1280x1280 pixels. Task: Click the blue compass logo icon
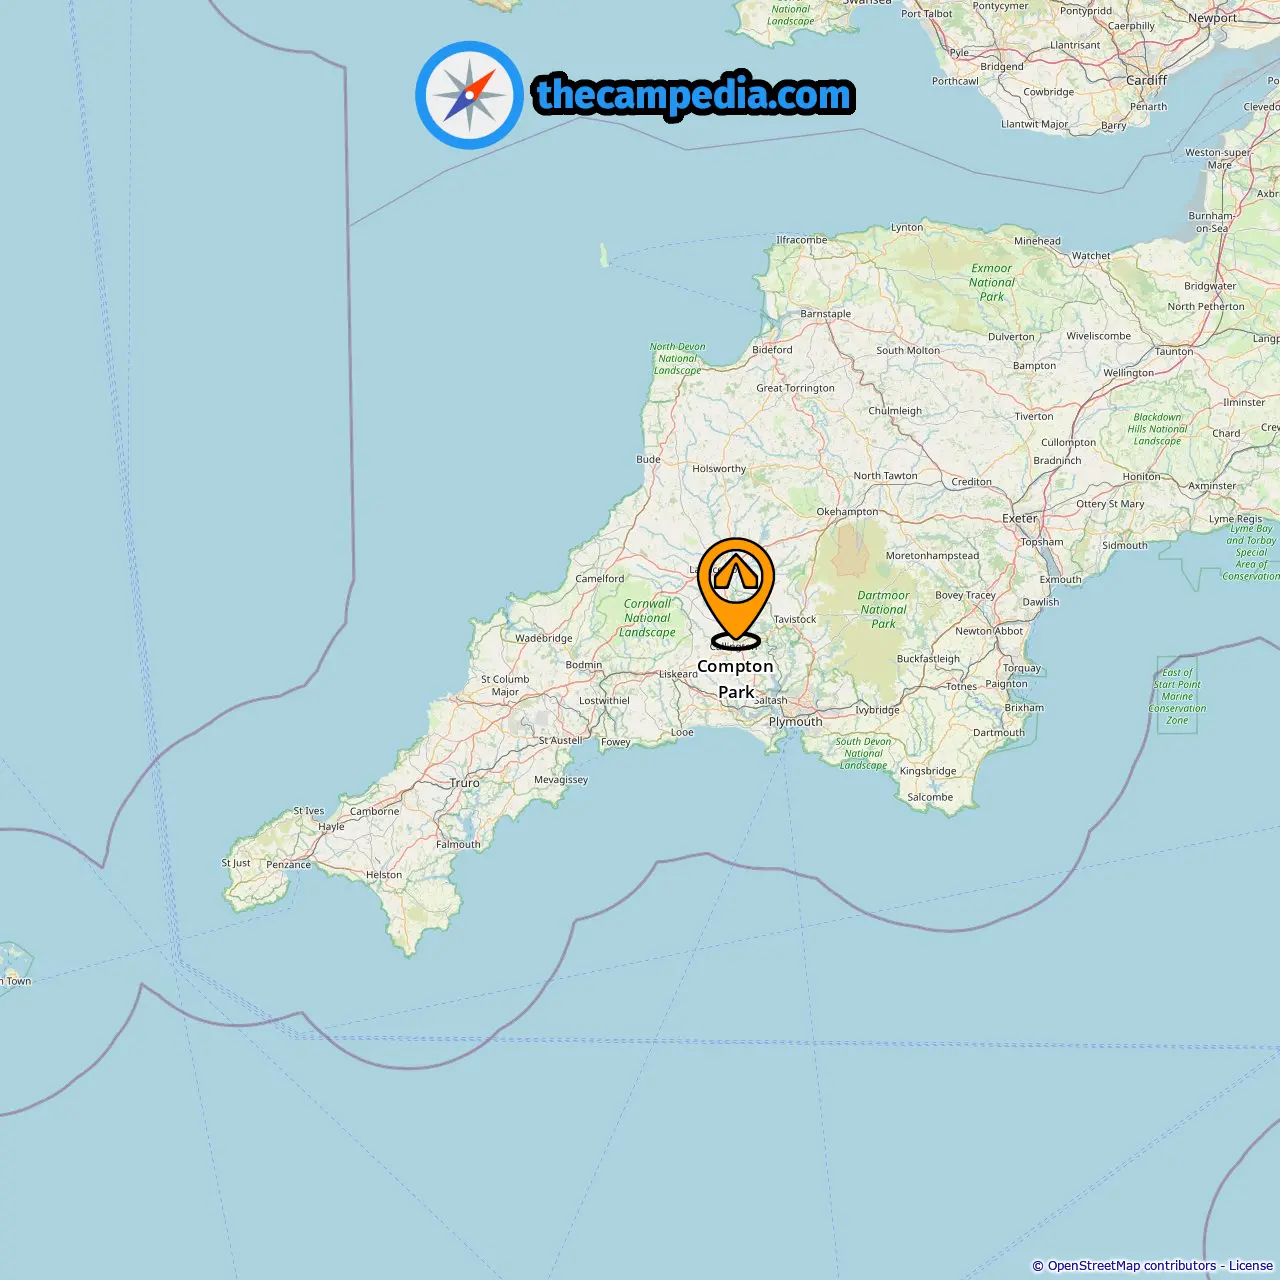[469, 95]
